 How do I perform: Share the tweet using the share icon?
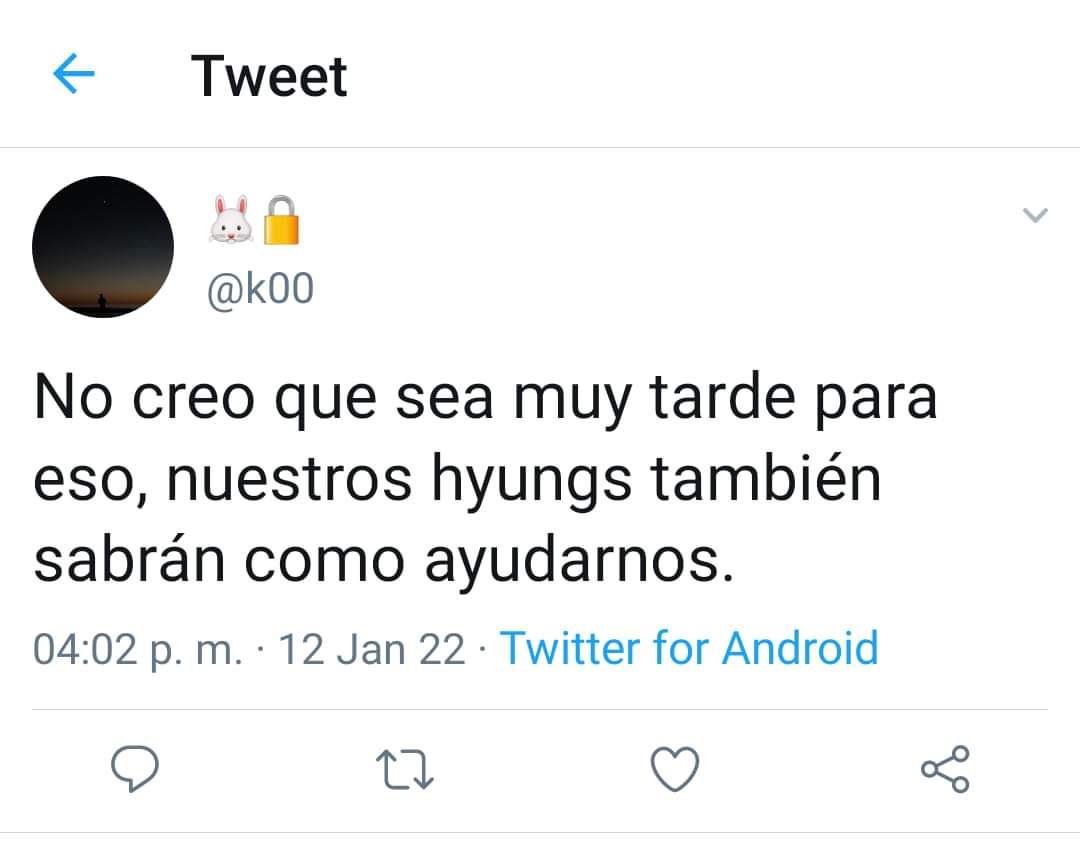[x=946, y=768]
